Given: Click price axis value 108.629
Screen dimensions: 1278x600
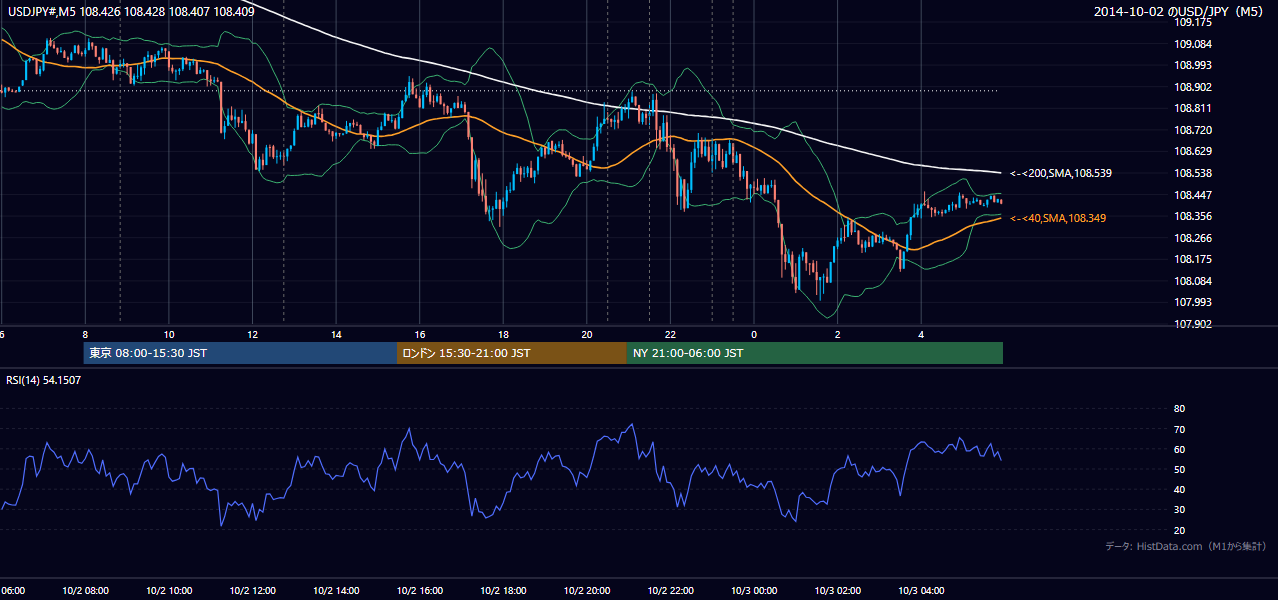Looking at the screenshot, I should [1193, 151].
